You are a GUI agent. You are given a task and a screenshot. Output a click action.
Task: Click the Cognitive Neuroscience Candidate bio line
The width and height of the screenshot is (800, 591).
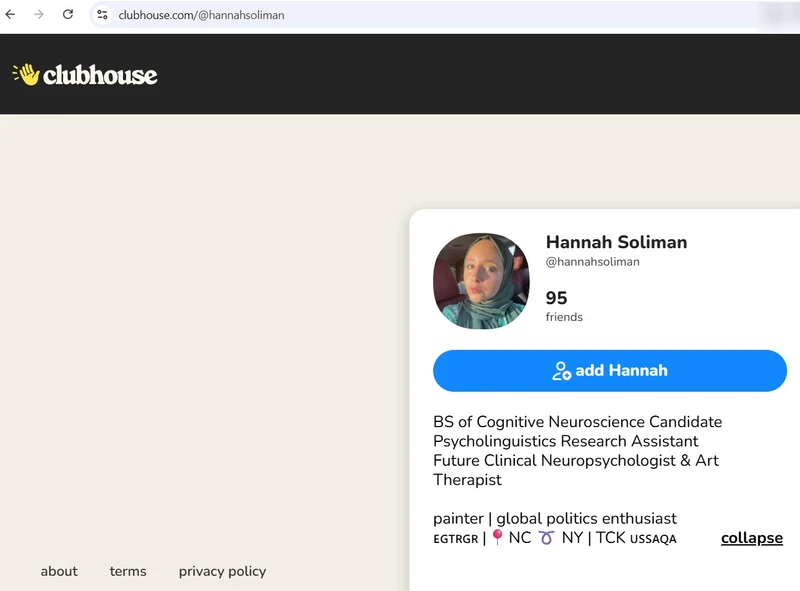[x=577, y=422]
